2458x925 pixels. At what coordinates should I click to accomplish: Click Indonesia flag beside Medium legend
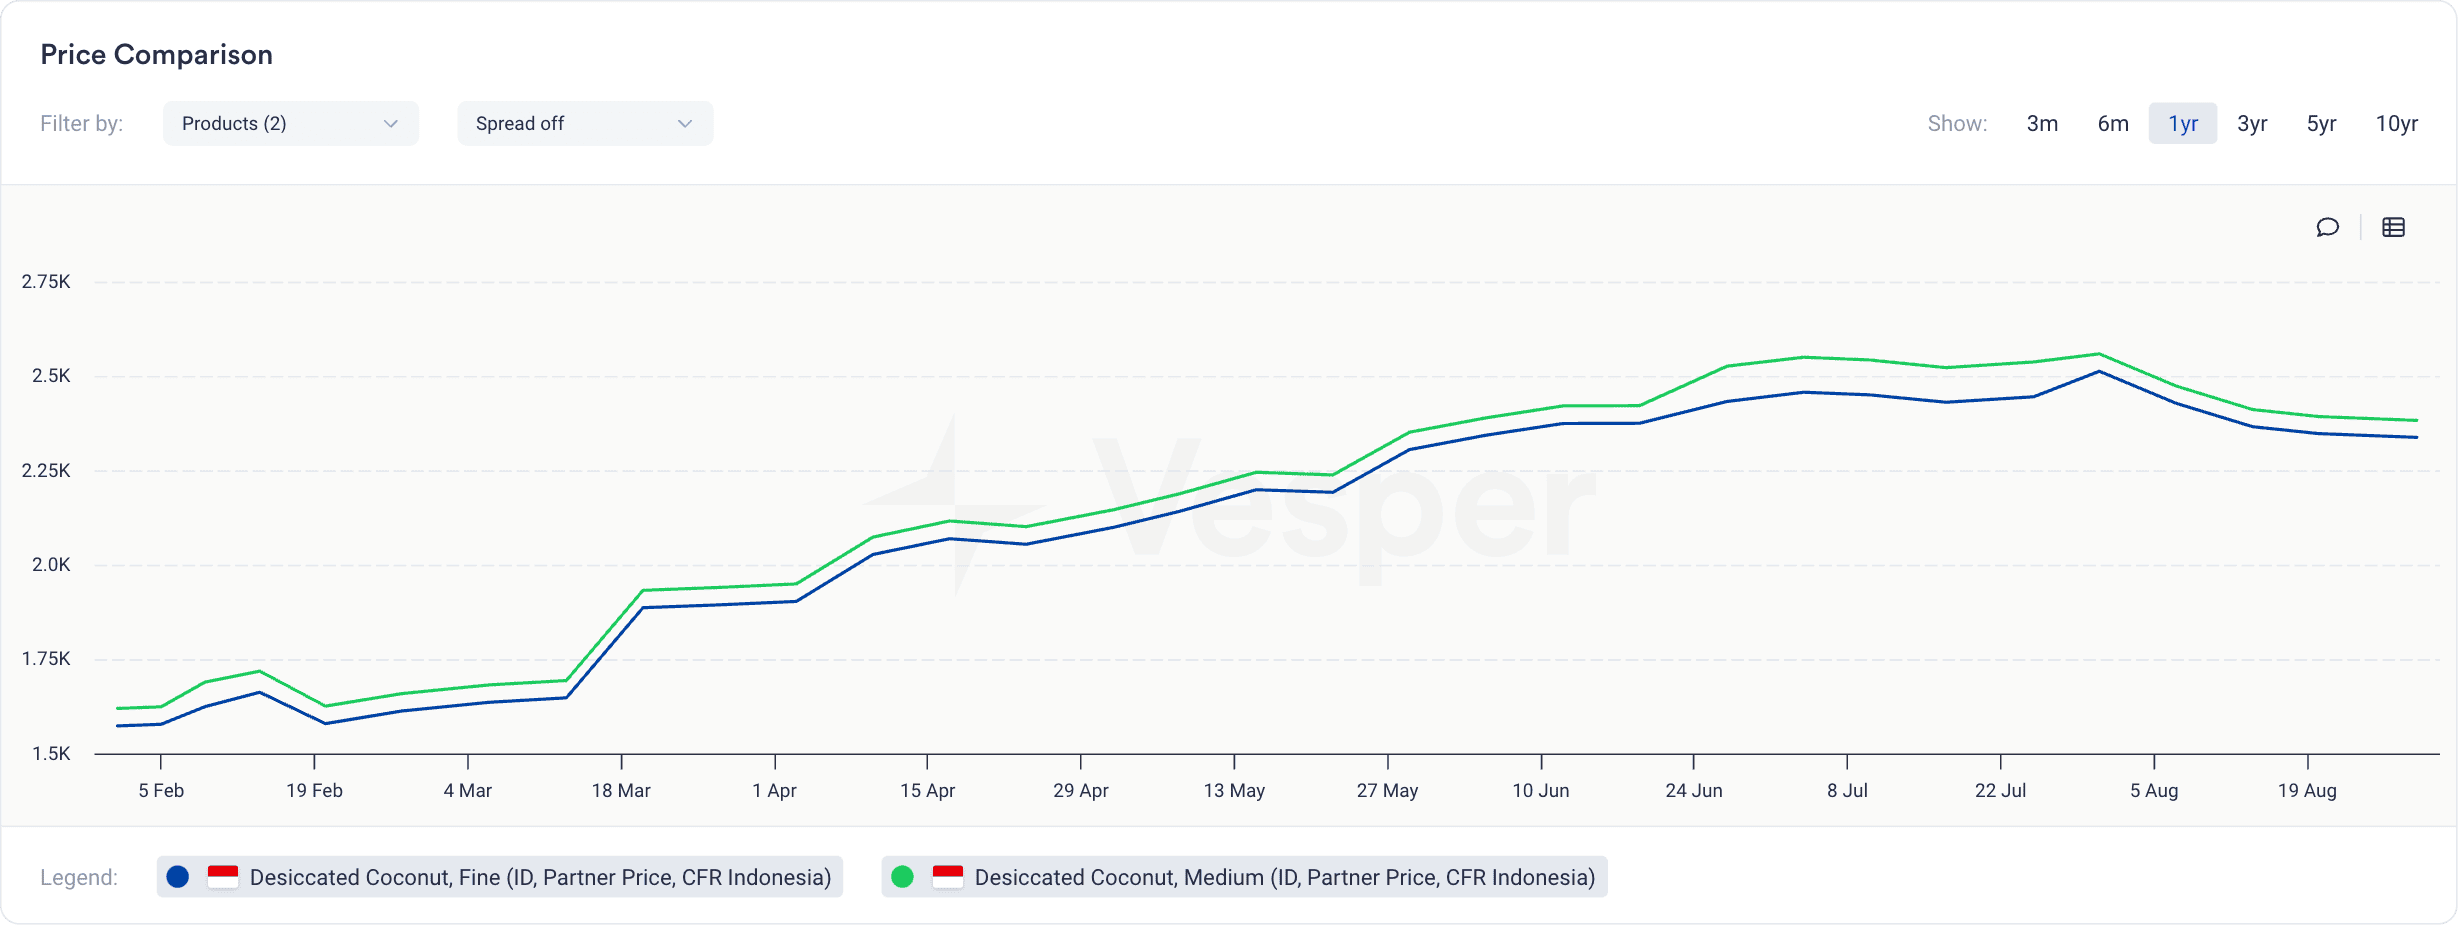[x=947, y=877]
